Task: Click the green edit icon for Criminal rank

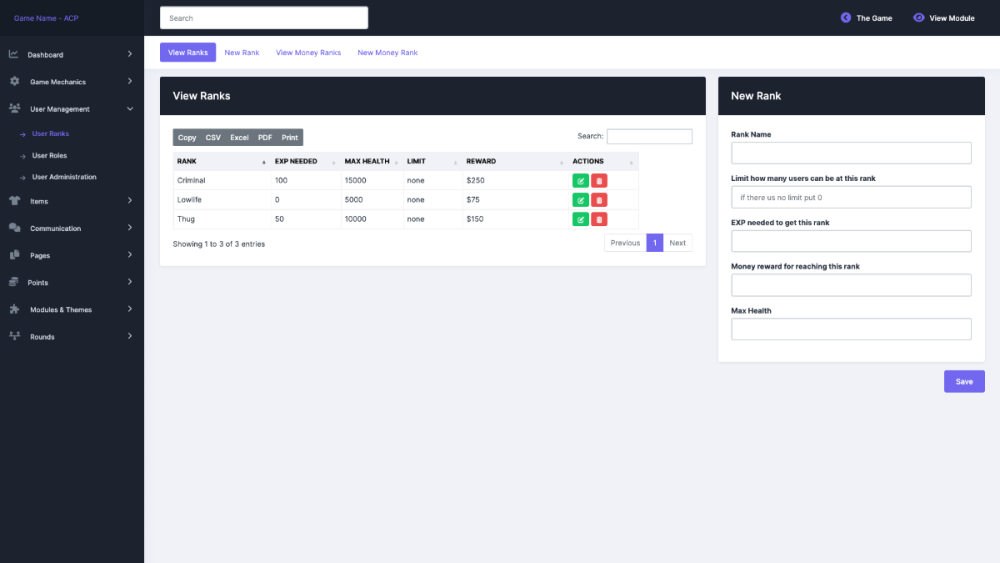Action: 580,180
